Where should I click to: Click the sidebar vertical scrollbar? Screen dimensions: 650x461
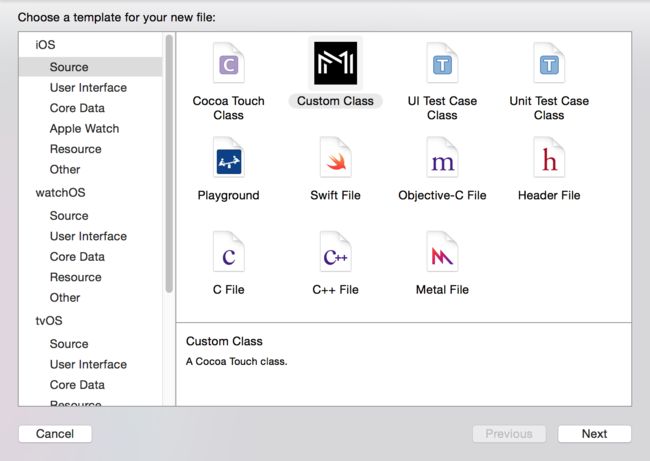click(169, 164)
